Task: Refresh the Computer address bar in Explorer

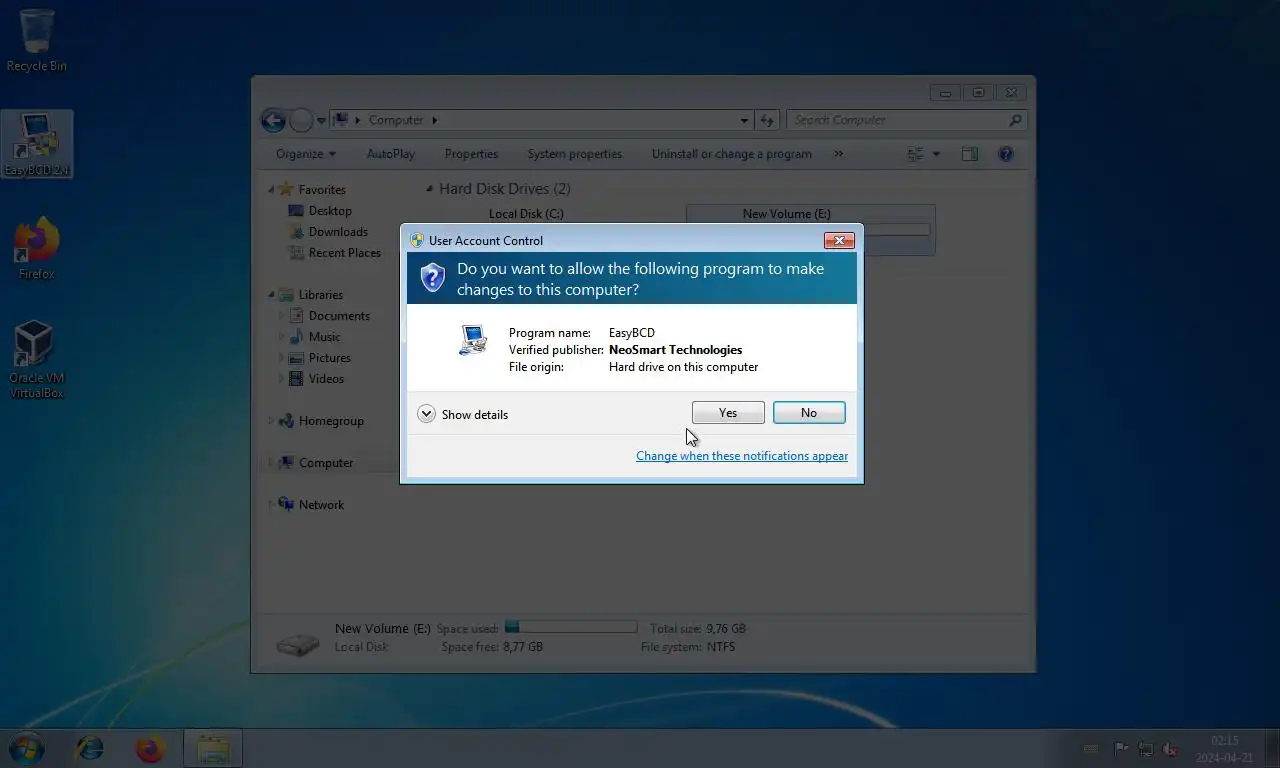Action: click(x=767, y=120)
